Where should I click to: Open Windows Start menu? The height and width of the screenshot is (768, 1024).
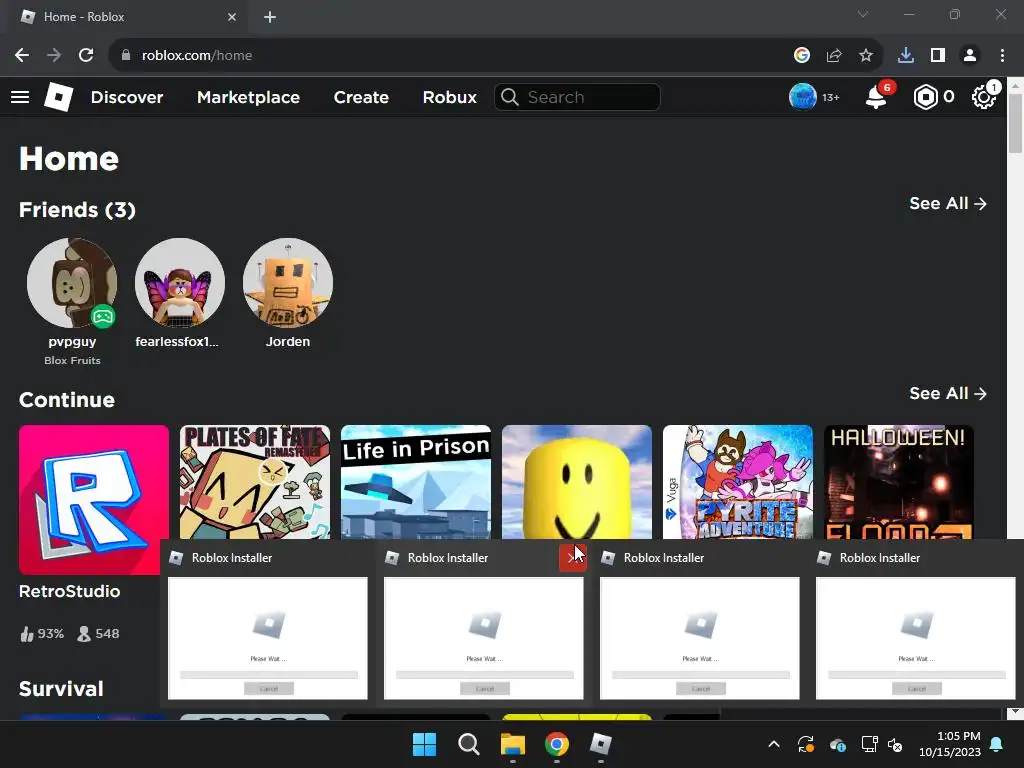click(x=424, y=744)
